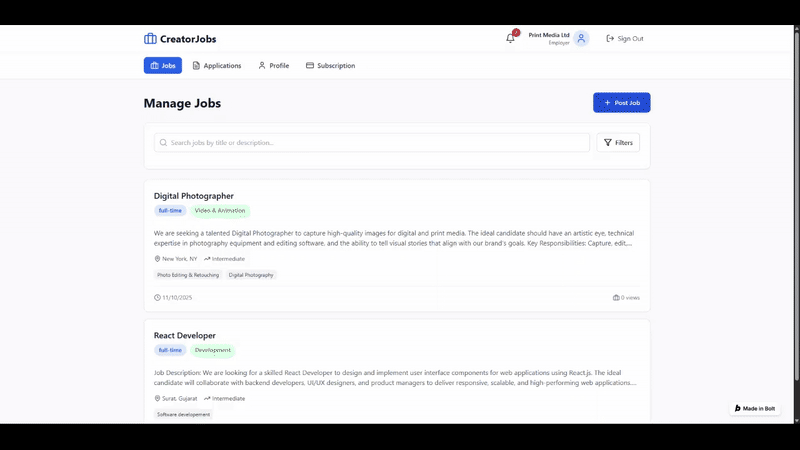Click trend icon next to Digital Photographer Intermediate
Image resolution: width=800 pixels, height=450 pixels.
(207, 259)
